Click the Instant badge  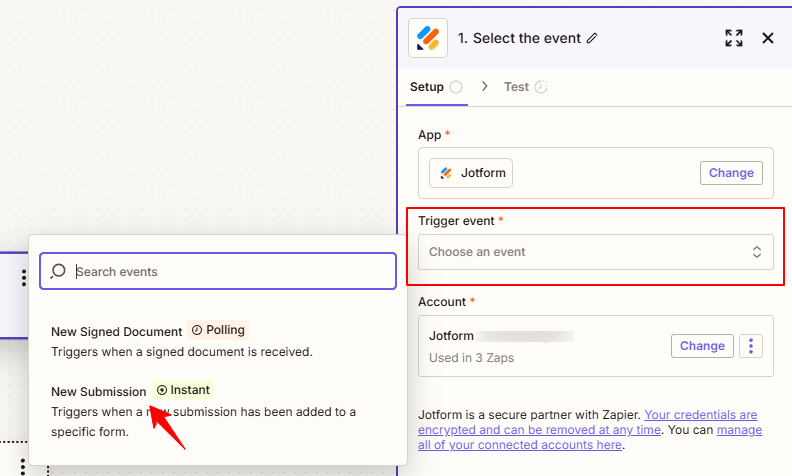(183, 390)
